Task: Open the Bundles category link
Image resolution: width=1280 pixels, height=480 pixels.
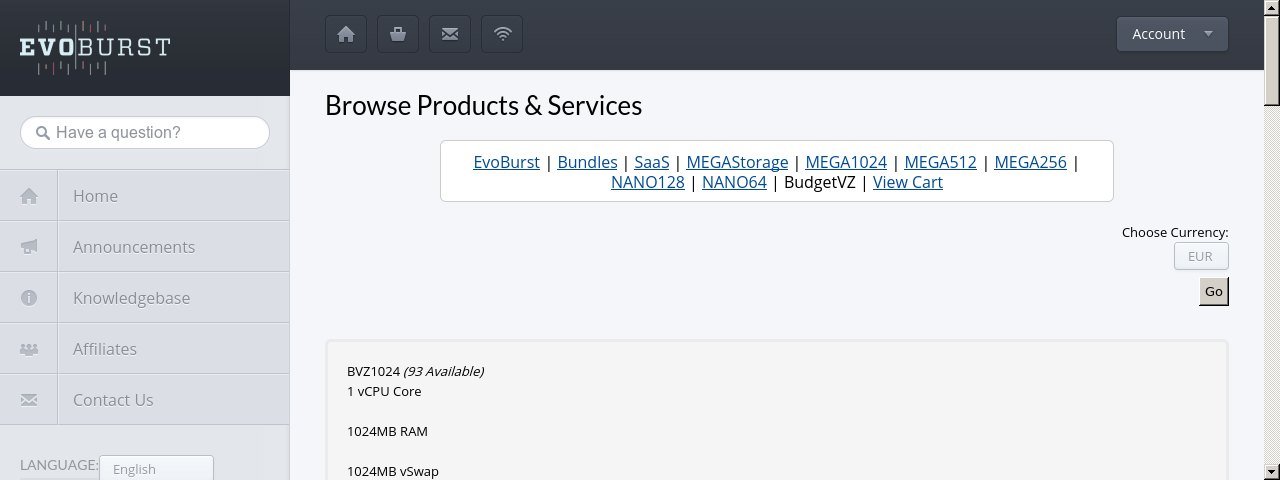Action: 587,162
